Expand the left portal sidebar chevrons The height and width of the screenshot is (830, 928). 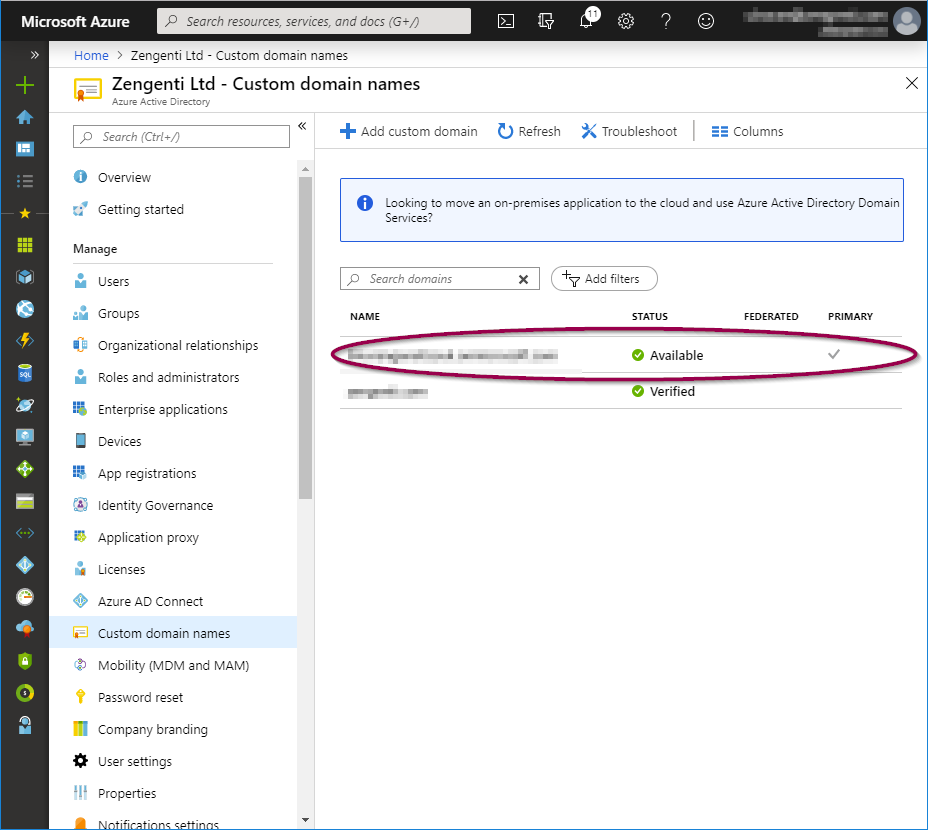(34, 55)
